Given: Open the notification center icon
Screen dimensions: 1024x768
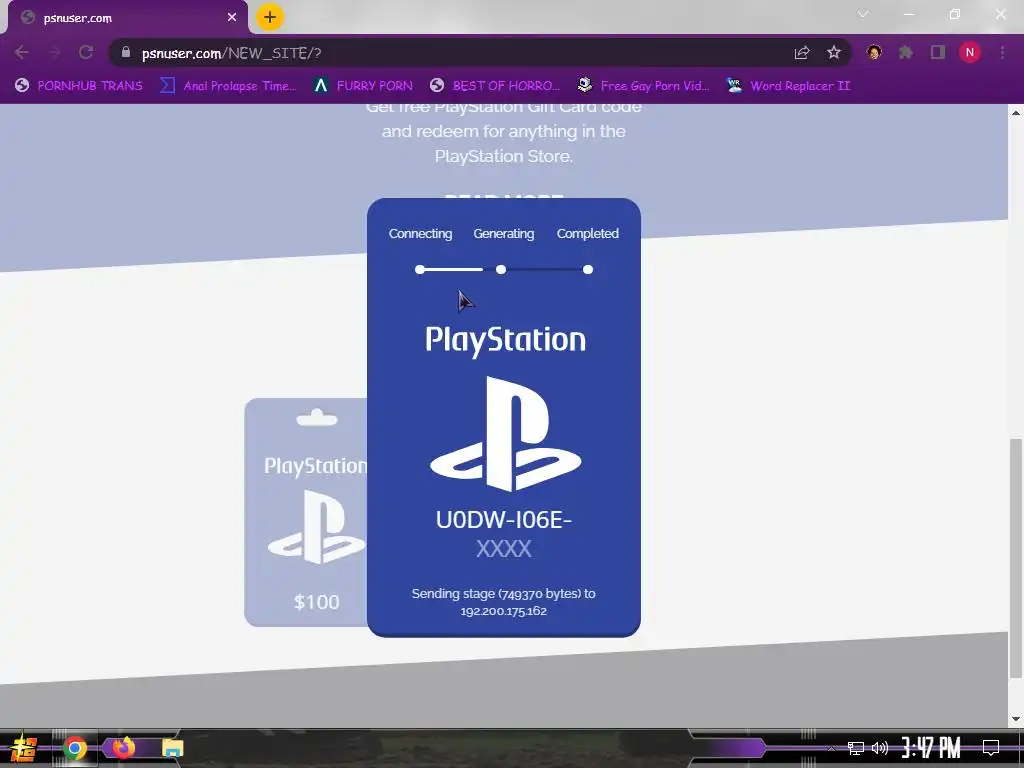Looking at the screenshot, I should click(991, 748).
